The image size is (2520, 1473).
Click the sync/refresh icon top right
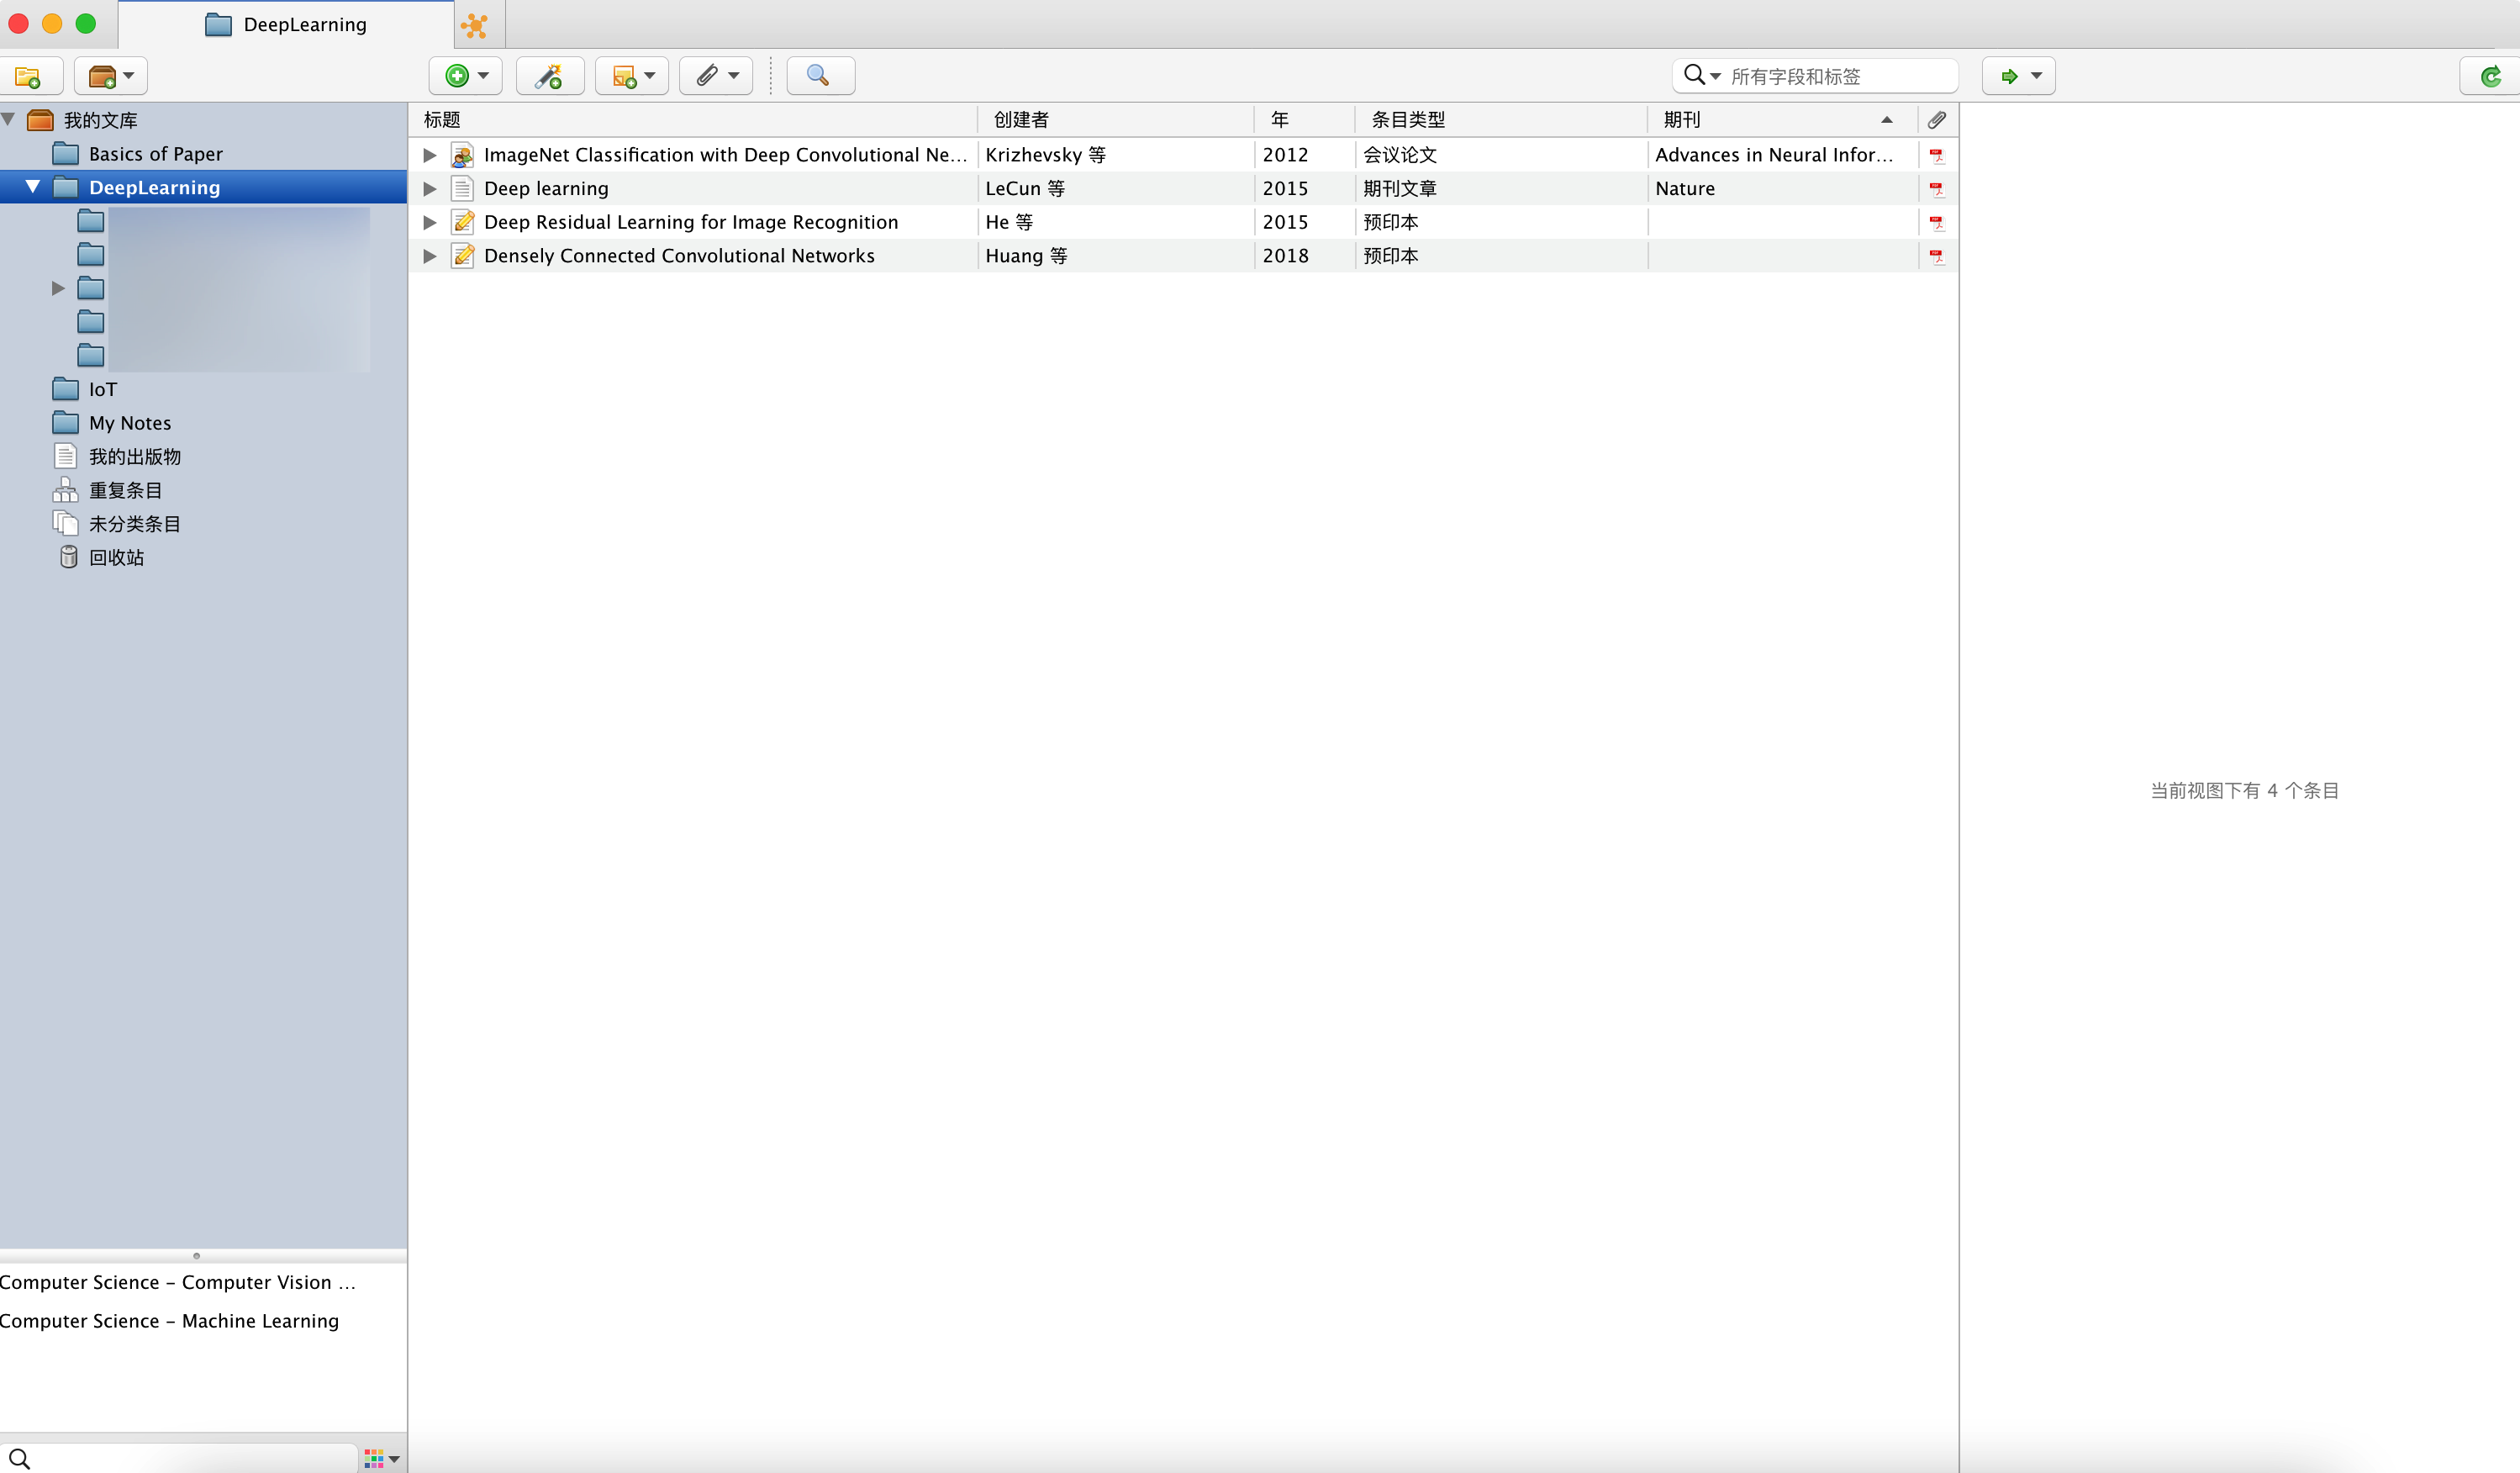click(2491, 76)
